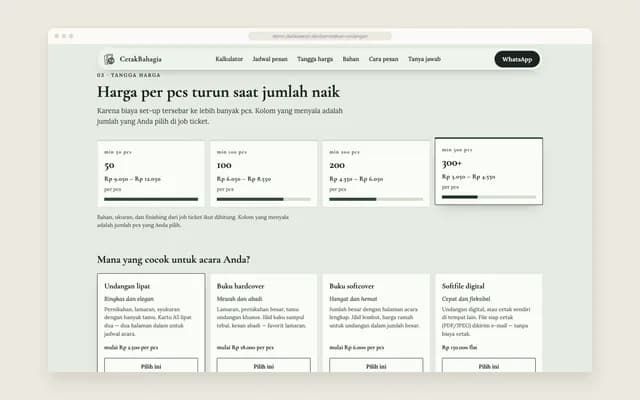This screenshot has width=640, height=400.
Task: Click the progress bar in the 300+ card
Action: 489,197
